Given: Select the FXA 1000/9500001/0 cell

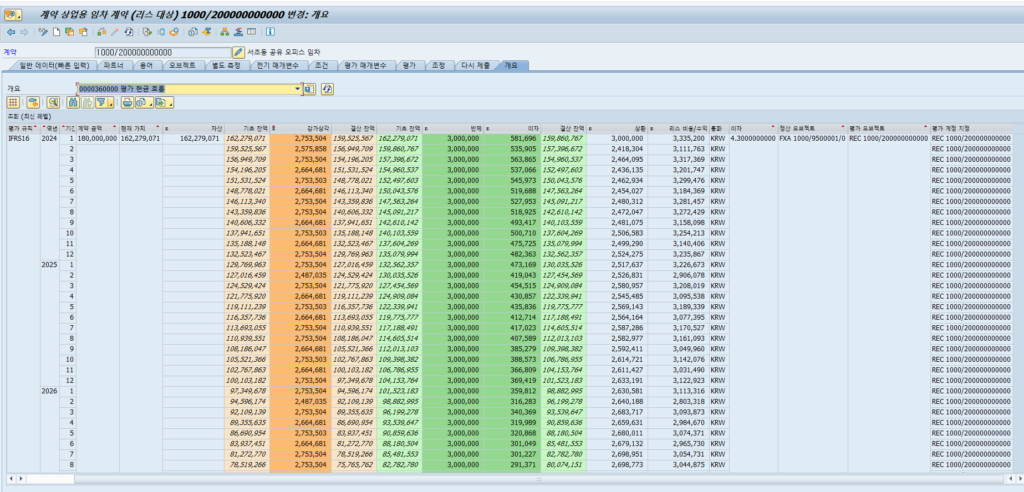Looking at the screenshot, I should 812,139.
